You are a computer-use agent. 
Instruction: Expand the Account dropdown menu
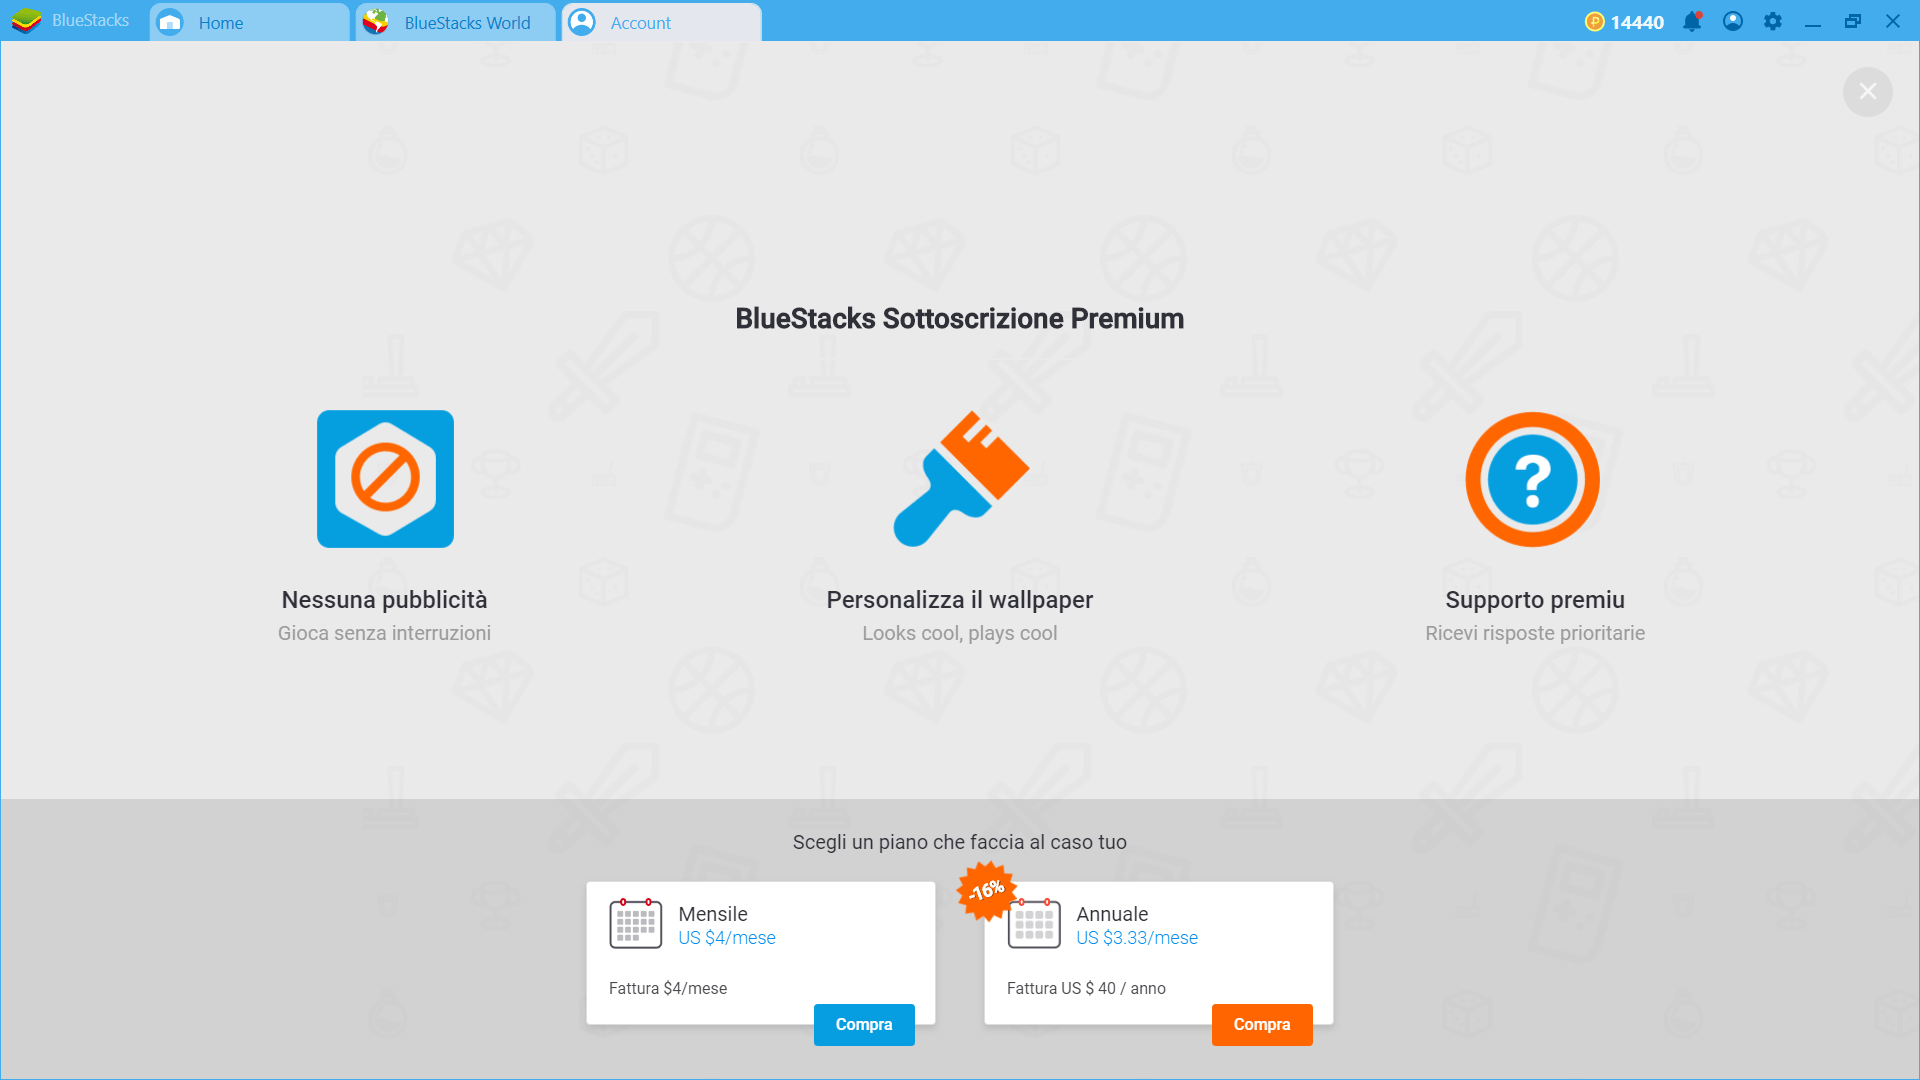pos(659,22)
